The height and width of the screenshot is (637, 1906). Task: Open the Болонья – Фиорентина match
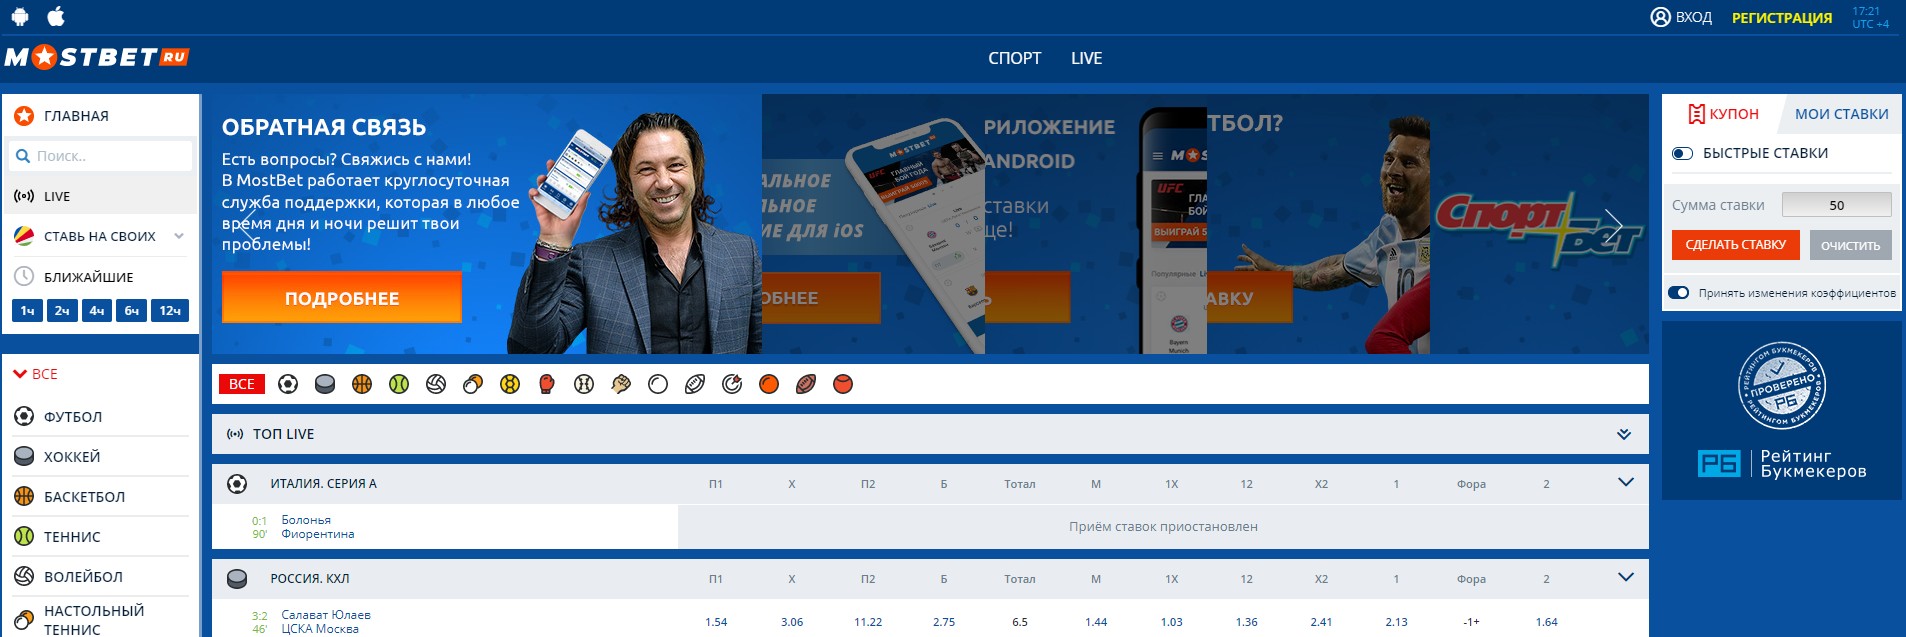coord(318,527)
